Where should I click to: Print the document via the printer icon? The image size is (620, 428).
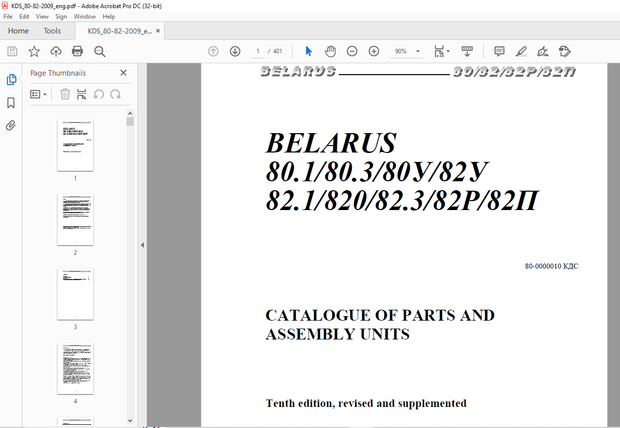point(78,51)
